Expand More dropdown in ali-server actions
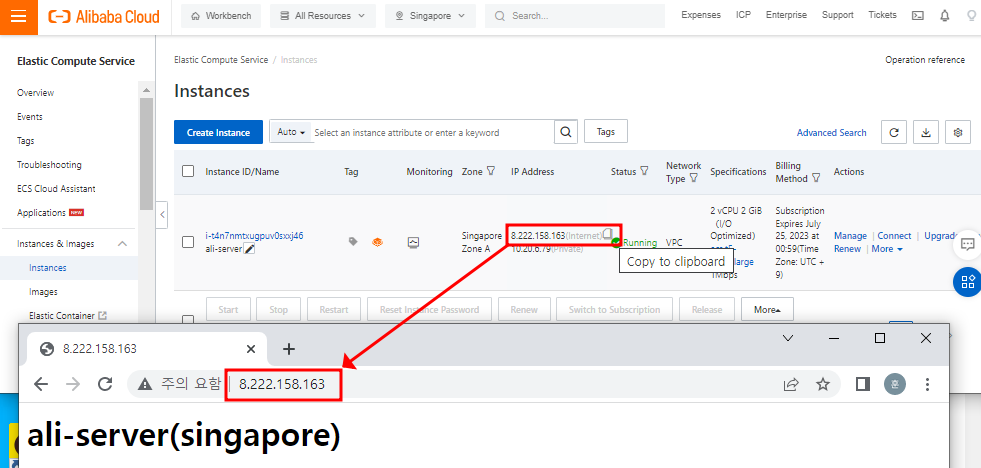981x468 pixels. pos(887,249)
